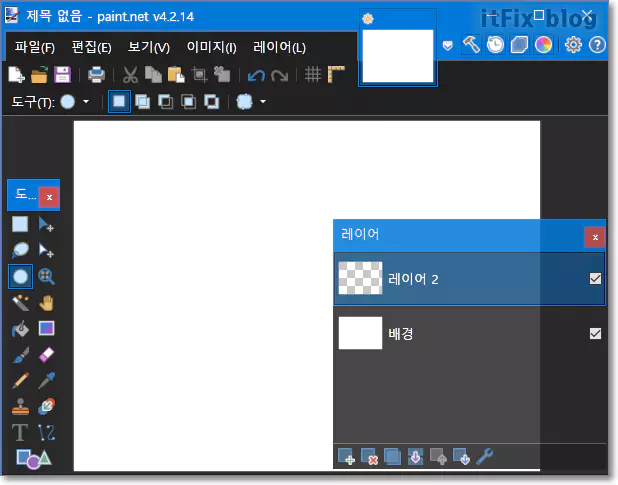The image size is (618, 485).
Task: Toggle the pixel grid icon
Action: (x=313, y=74)
